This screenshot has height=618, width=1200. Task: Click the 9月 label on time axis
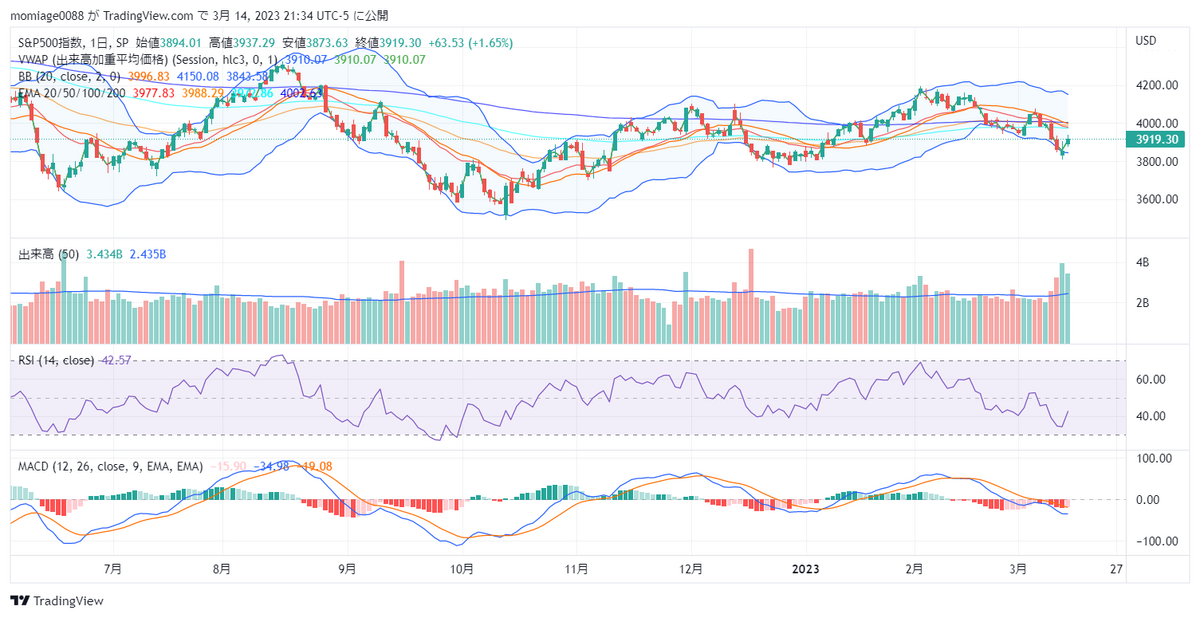(347, 568)
